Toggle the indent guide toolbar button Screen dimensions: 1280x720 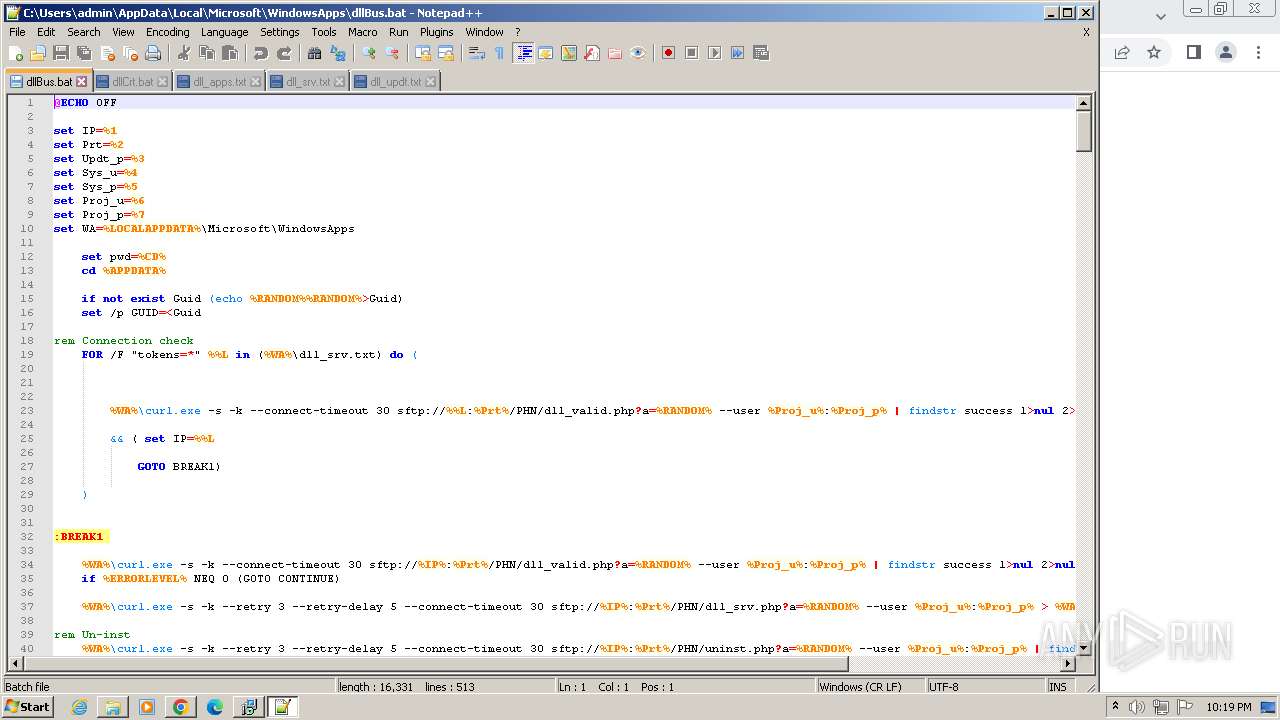click(x=523, y=53)
